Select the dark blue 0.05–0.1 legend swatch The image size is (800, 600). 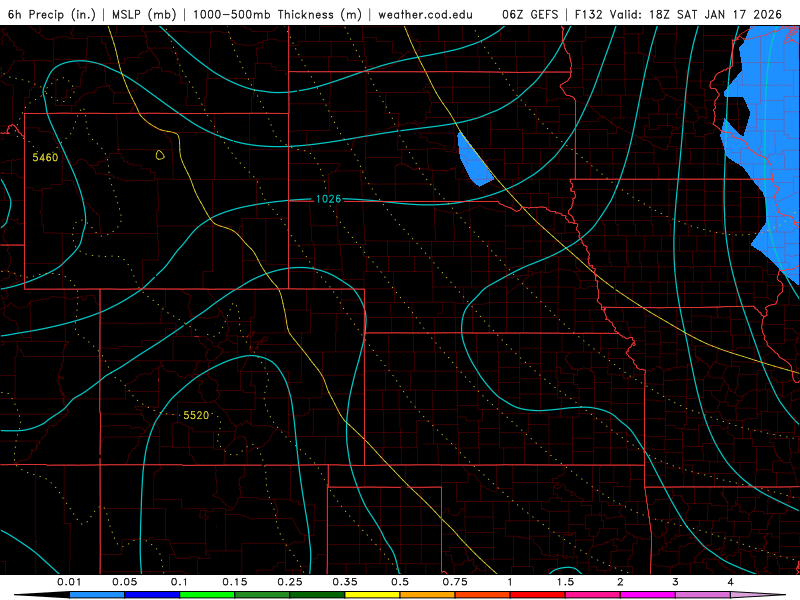[152, 595]
